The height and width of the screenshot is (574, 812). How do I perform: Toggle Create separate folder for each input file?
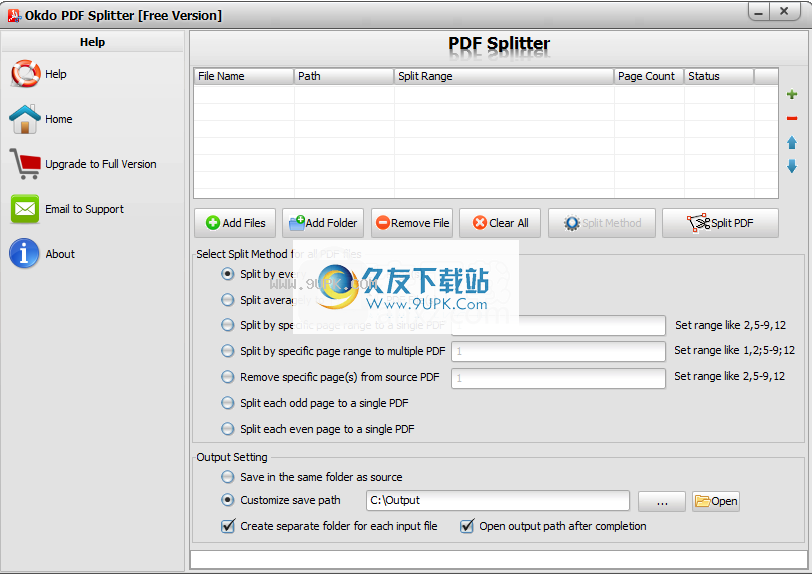(x=228, y=526)
